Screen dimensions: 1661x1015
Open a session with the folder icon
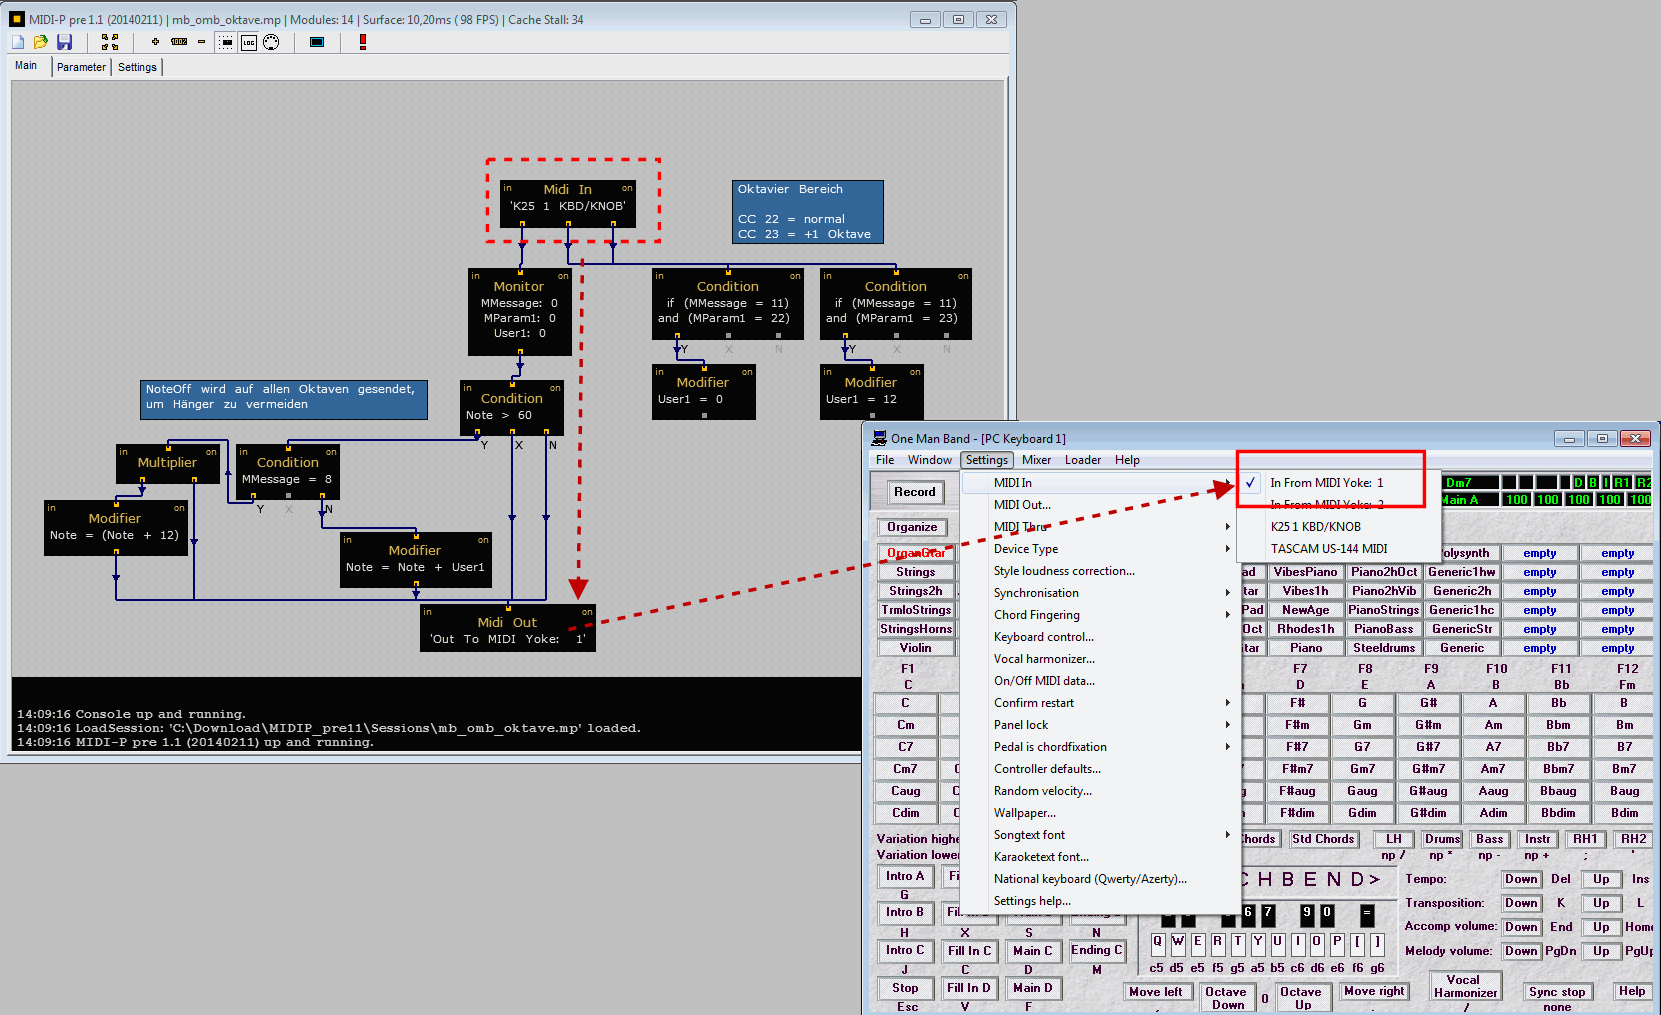[41, 42]
